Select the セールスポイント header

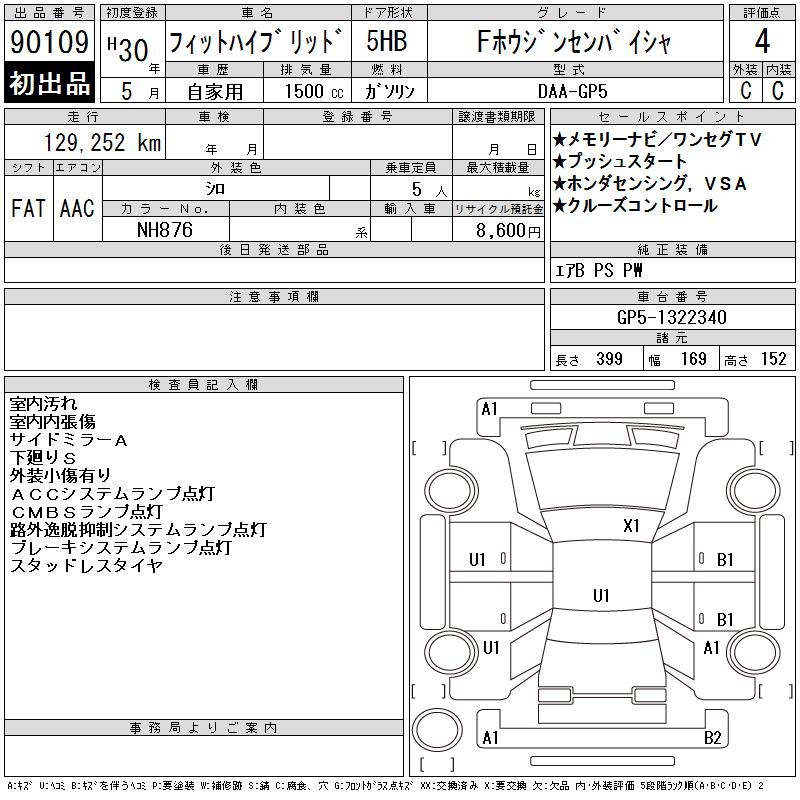(x=672, y=117)
